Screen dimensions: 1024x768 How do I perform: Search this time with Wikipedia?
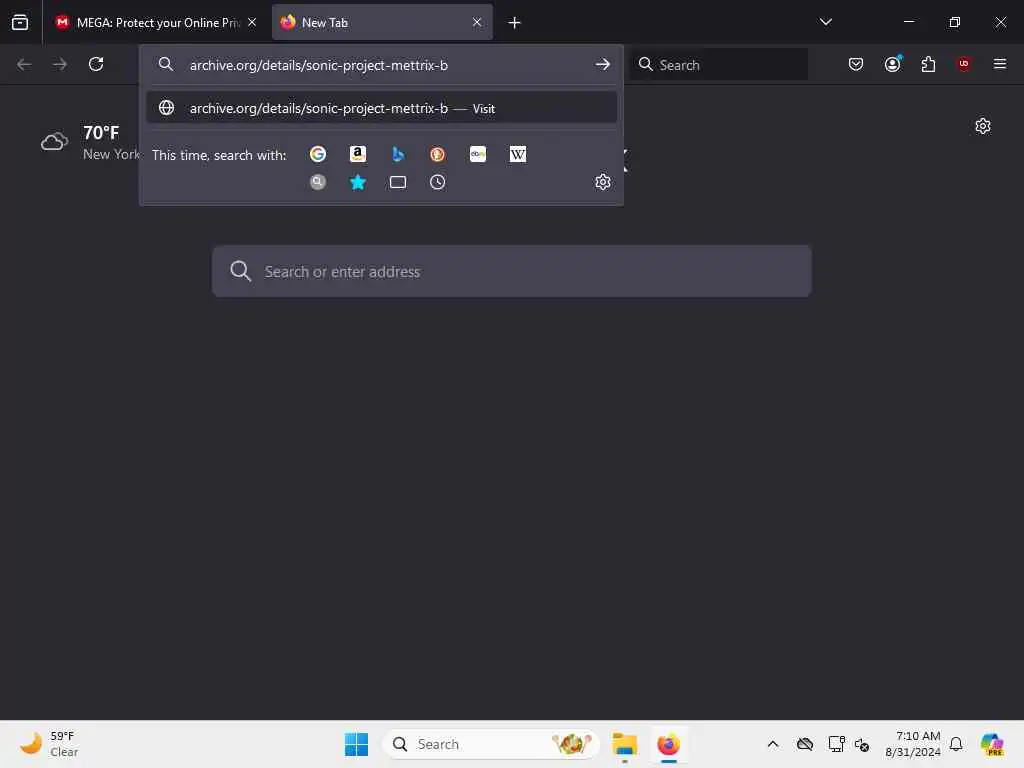coord(518,154)
